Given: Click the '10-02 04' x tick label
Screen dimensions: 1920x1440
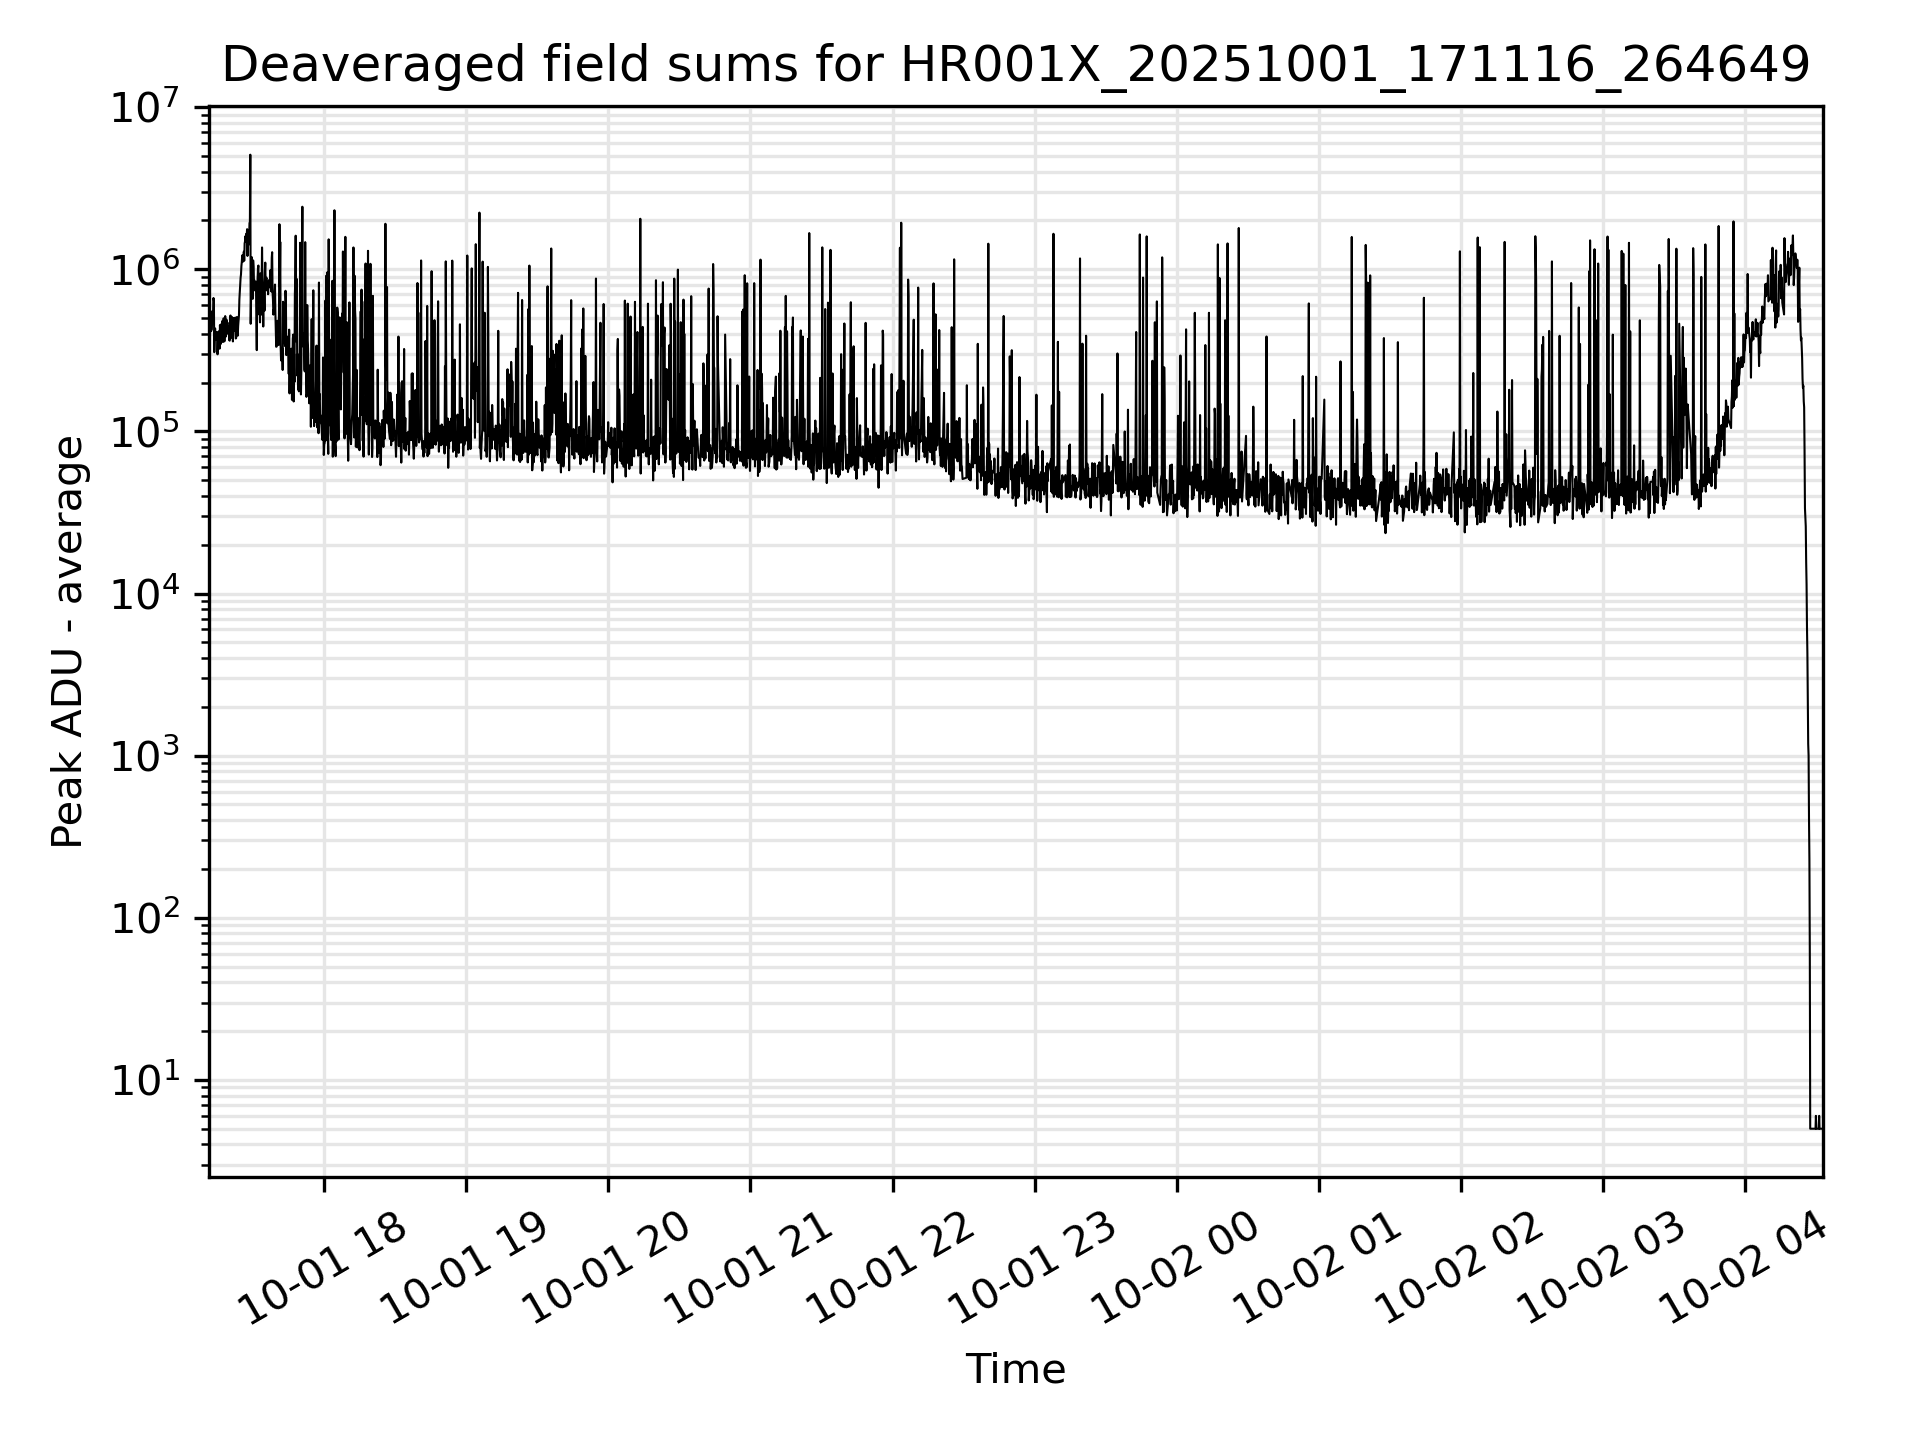Looking at the screenshot, I should point(1744,1268).
